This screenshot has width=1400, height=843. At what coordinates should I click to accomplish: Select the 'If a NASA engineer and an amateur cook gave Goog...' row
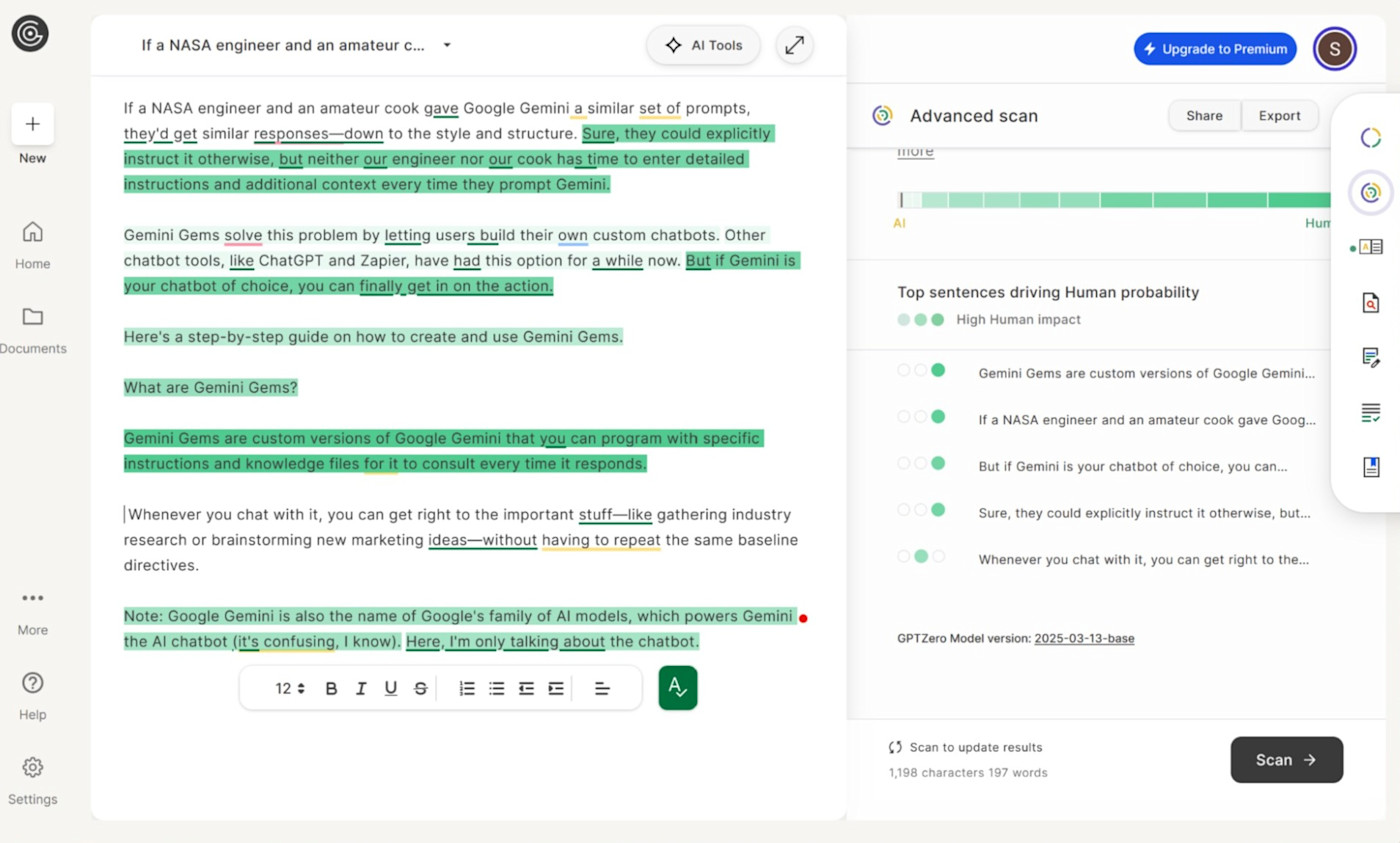[1107, 420]
